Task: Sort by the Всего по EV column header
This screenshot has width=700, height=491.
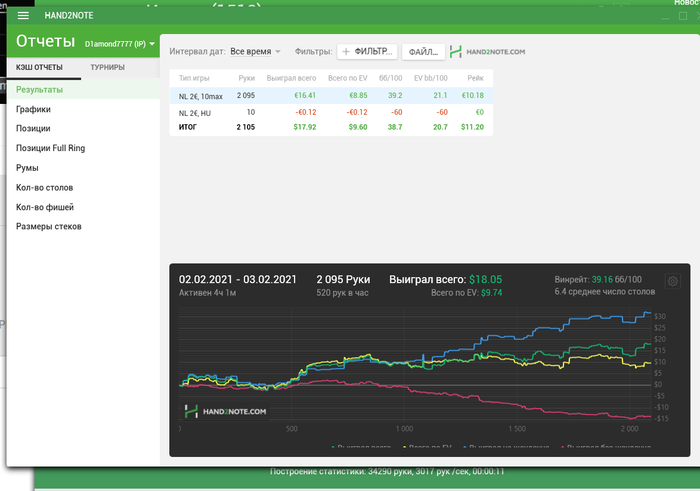Action: coord(347,78)
